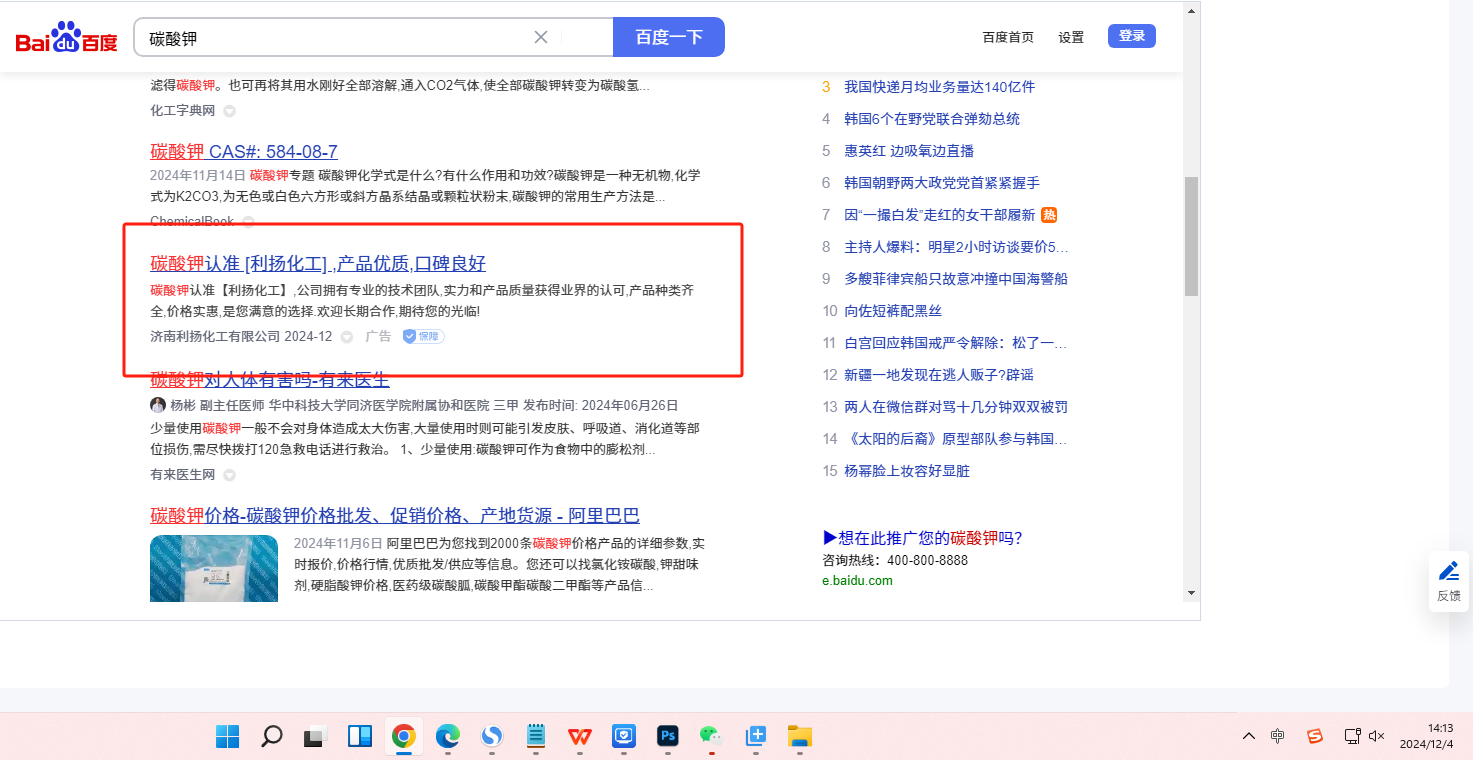Click the Baidu logo
1473x760 pixels.
tap(66, 38)
